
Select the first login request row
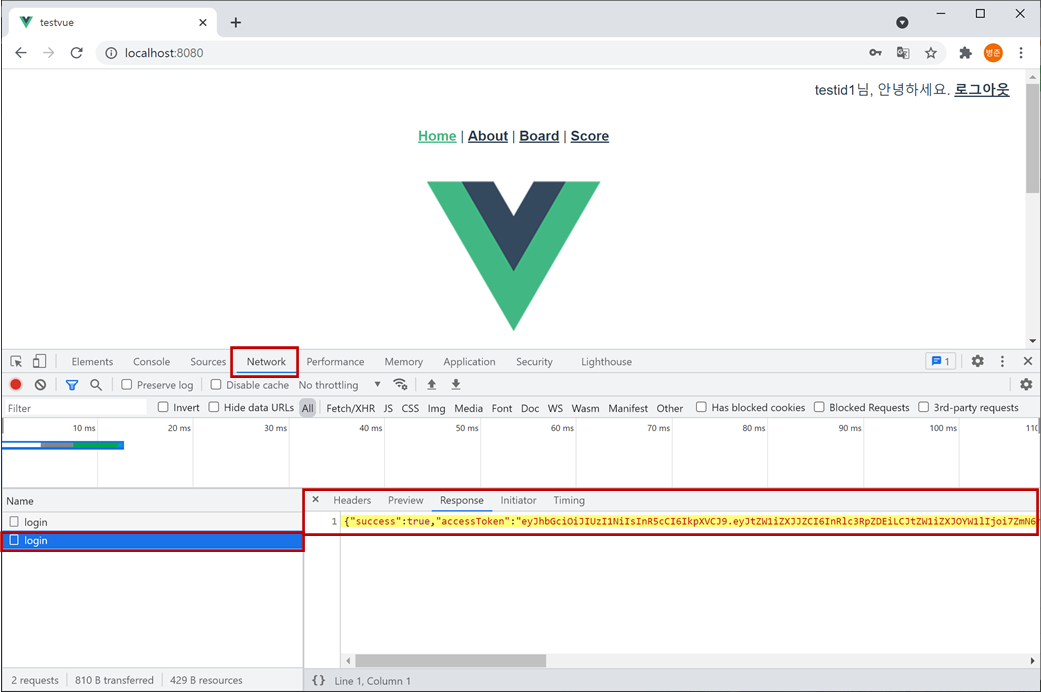[152, 522]
